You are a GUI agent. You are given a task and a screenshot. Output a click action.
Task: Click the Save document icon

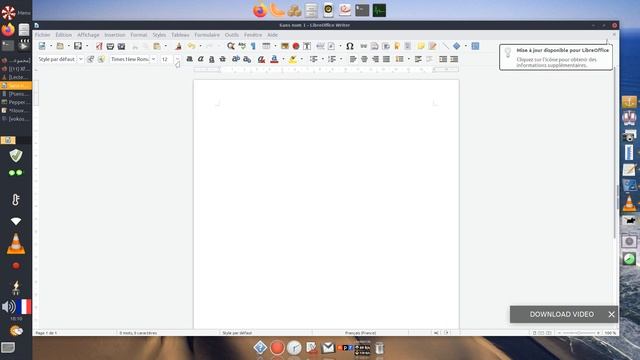tap(78, 46)
